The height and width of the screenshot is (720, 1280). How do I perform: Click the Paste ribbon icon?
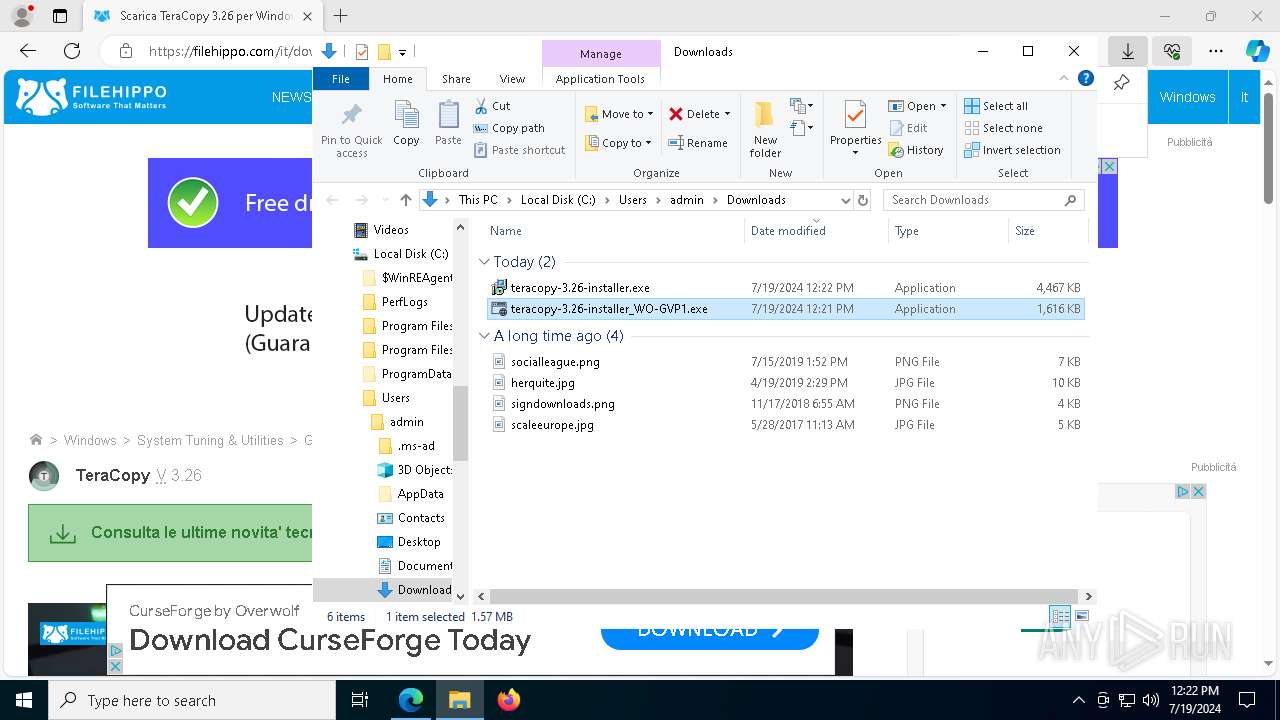[448, 124]
